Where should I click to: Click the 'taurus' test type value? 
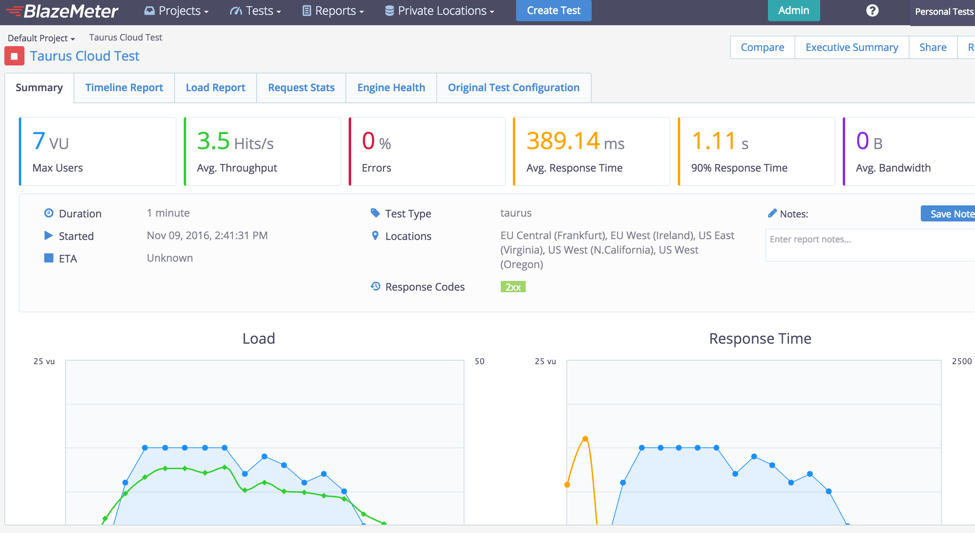pyautogui.click(x=516, y=213)
